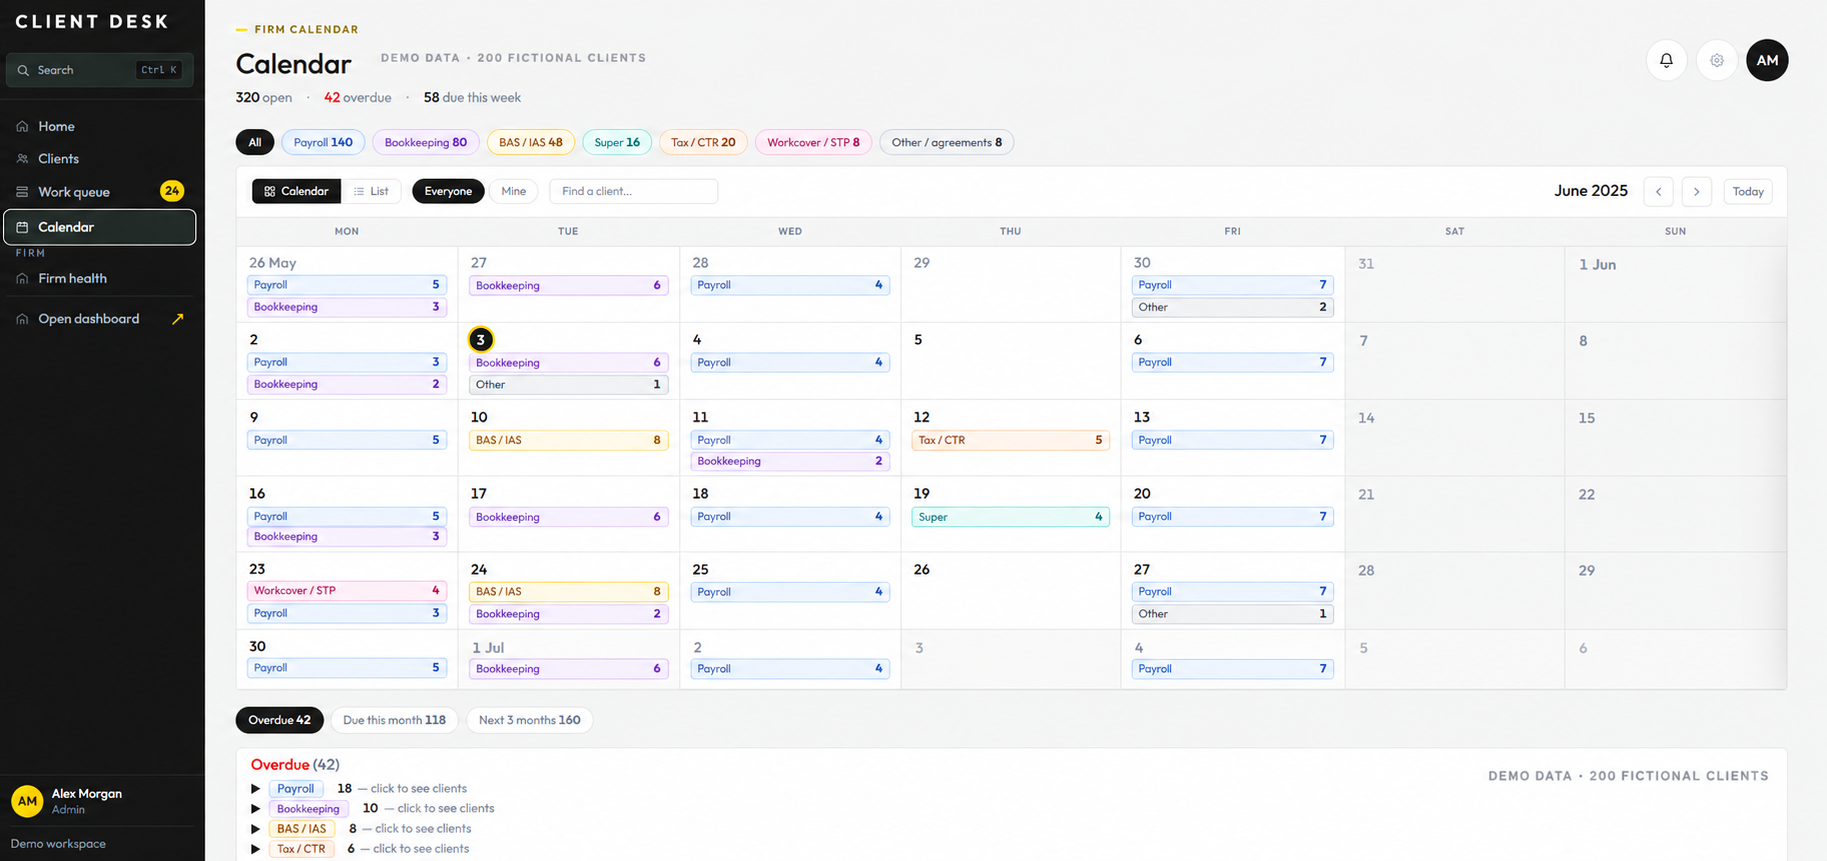Filter by Workcover / STP 8 pill
Viewport: 1827px width, 861px height.
tap(813, 142)
